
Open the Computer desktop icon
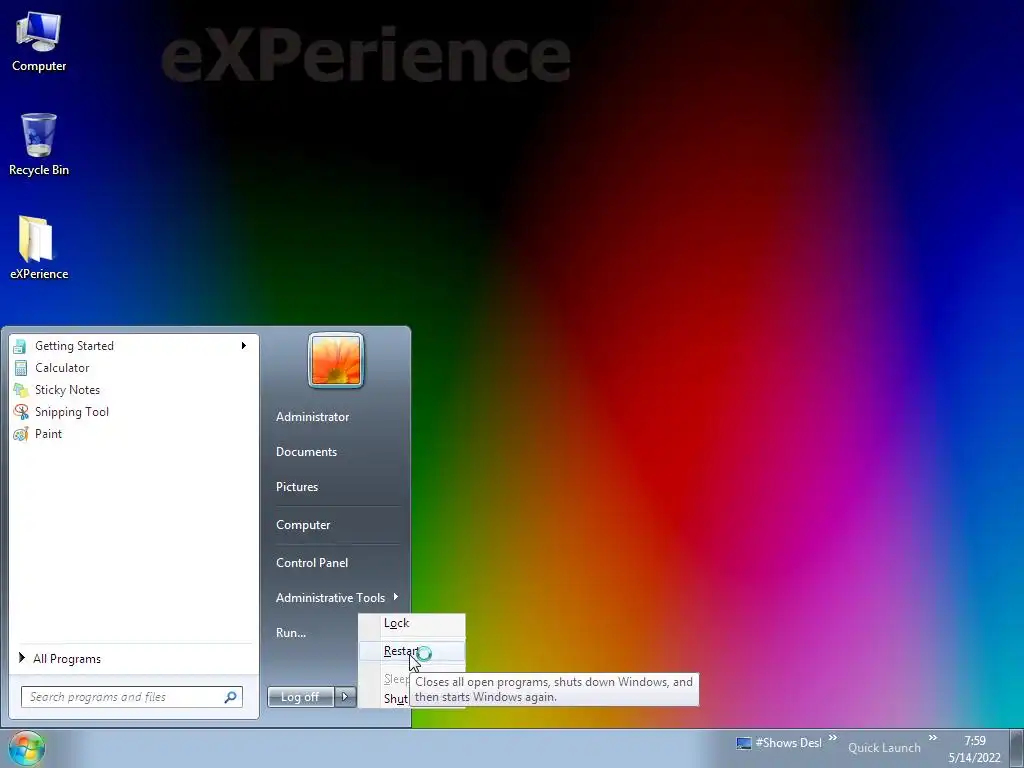(39, 42)
